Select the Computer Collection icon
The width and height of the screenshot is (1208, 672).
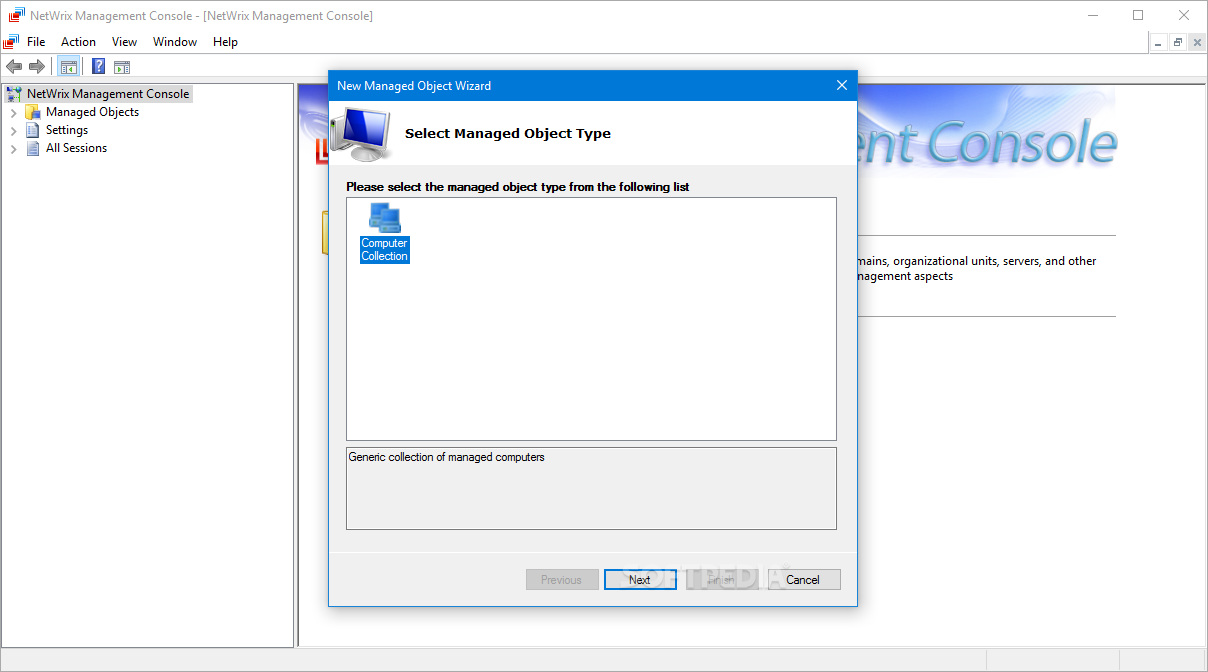click(385, 217)
